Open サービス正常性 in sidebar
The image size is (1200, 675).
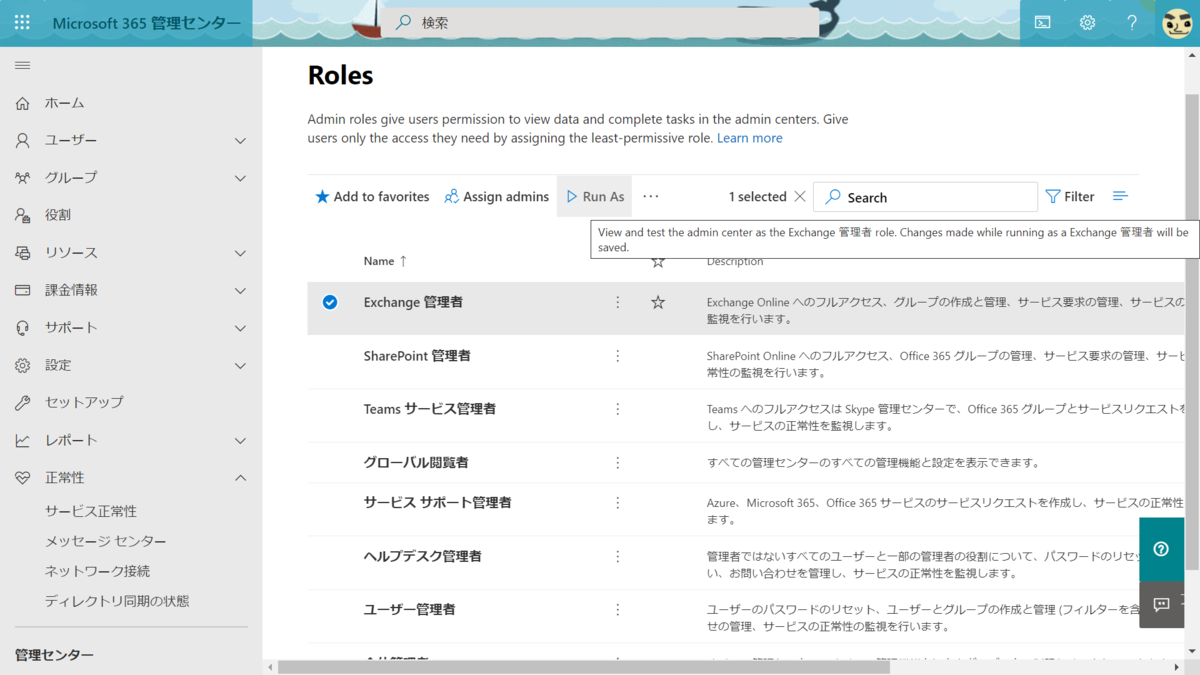(x=91, y=511)
